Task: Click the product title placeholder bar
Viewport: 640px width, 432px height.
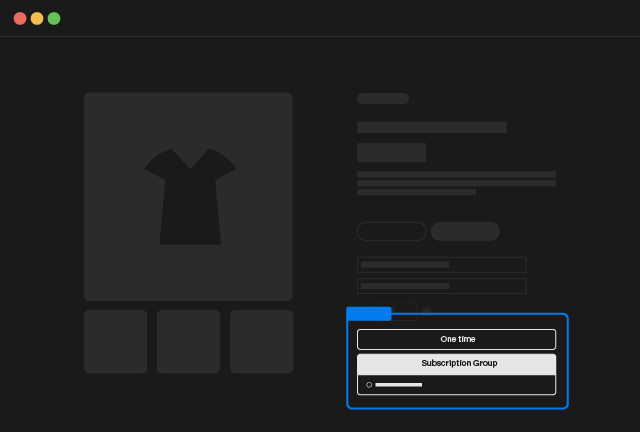Action: 431,127
